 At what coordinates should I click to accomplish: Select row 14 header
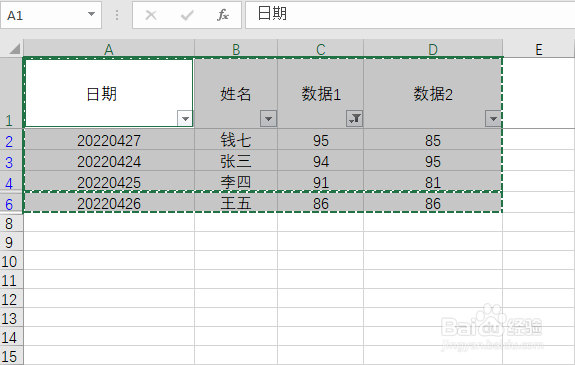[x=11, y=337]
